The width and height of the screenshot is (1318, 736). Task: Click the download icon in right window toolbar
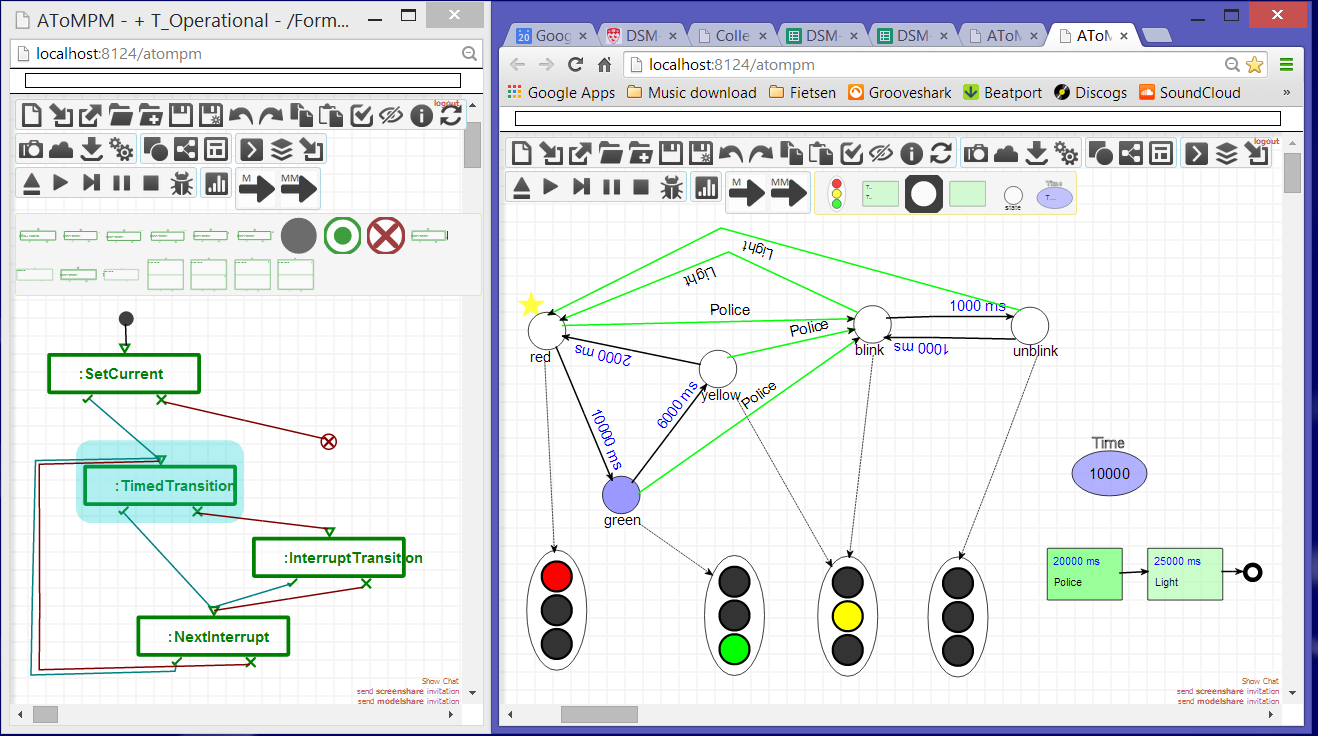(x=1037, y=153)
